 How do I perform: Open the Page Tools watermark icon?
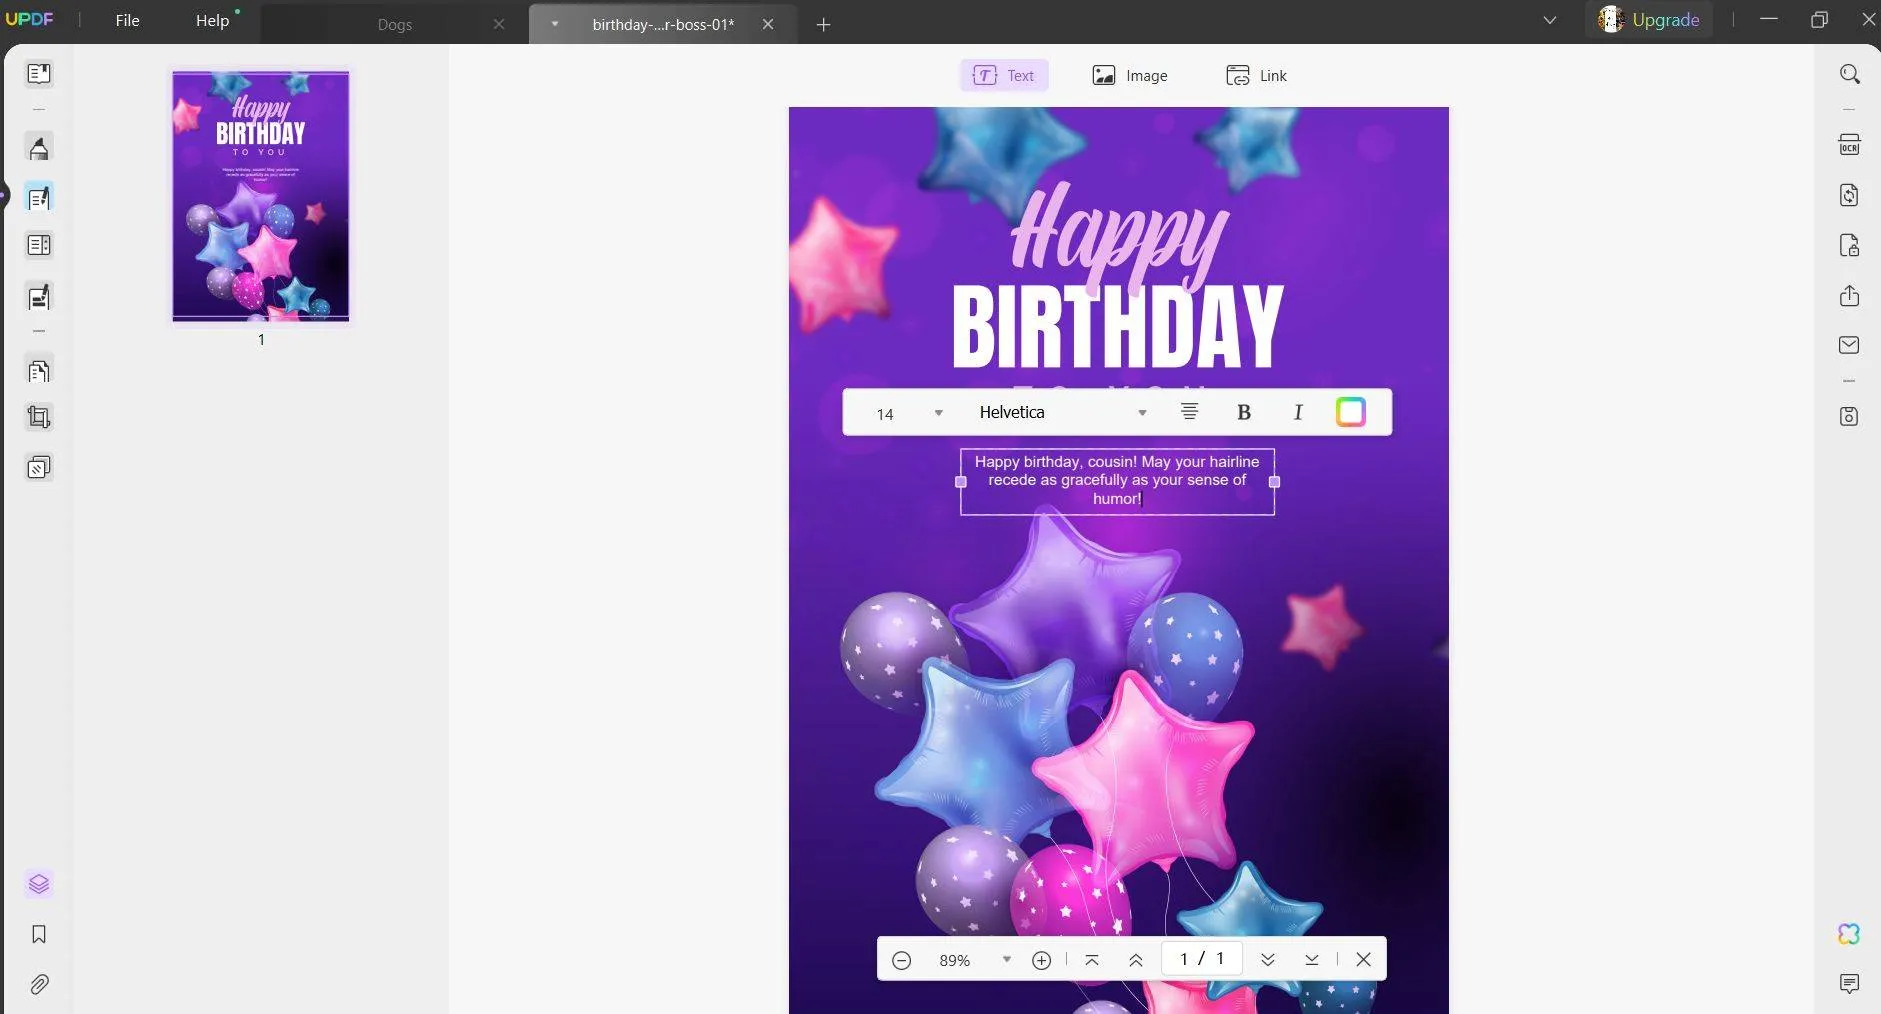[x=39, y=467]
